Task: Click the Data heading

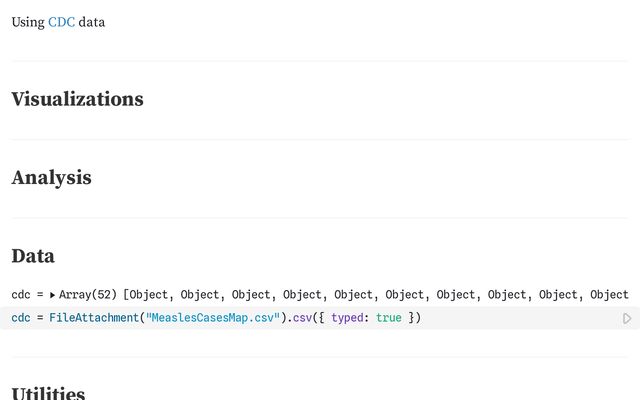Action: [x=33, y=256]
